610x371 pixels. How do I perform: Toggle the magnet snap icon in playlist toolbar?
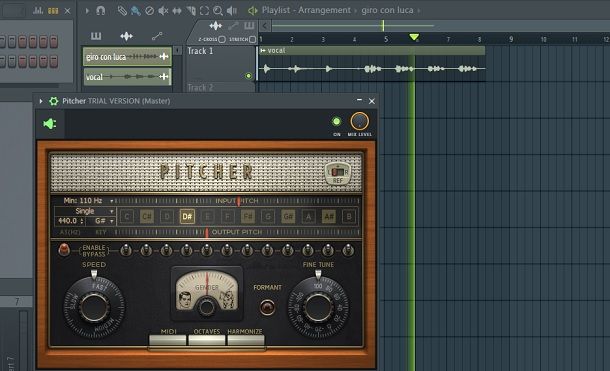(x=101, y=10)
